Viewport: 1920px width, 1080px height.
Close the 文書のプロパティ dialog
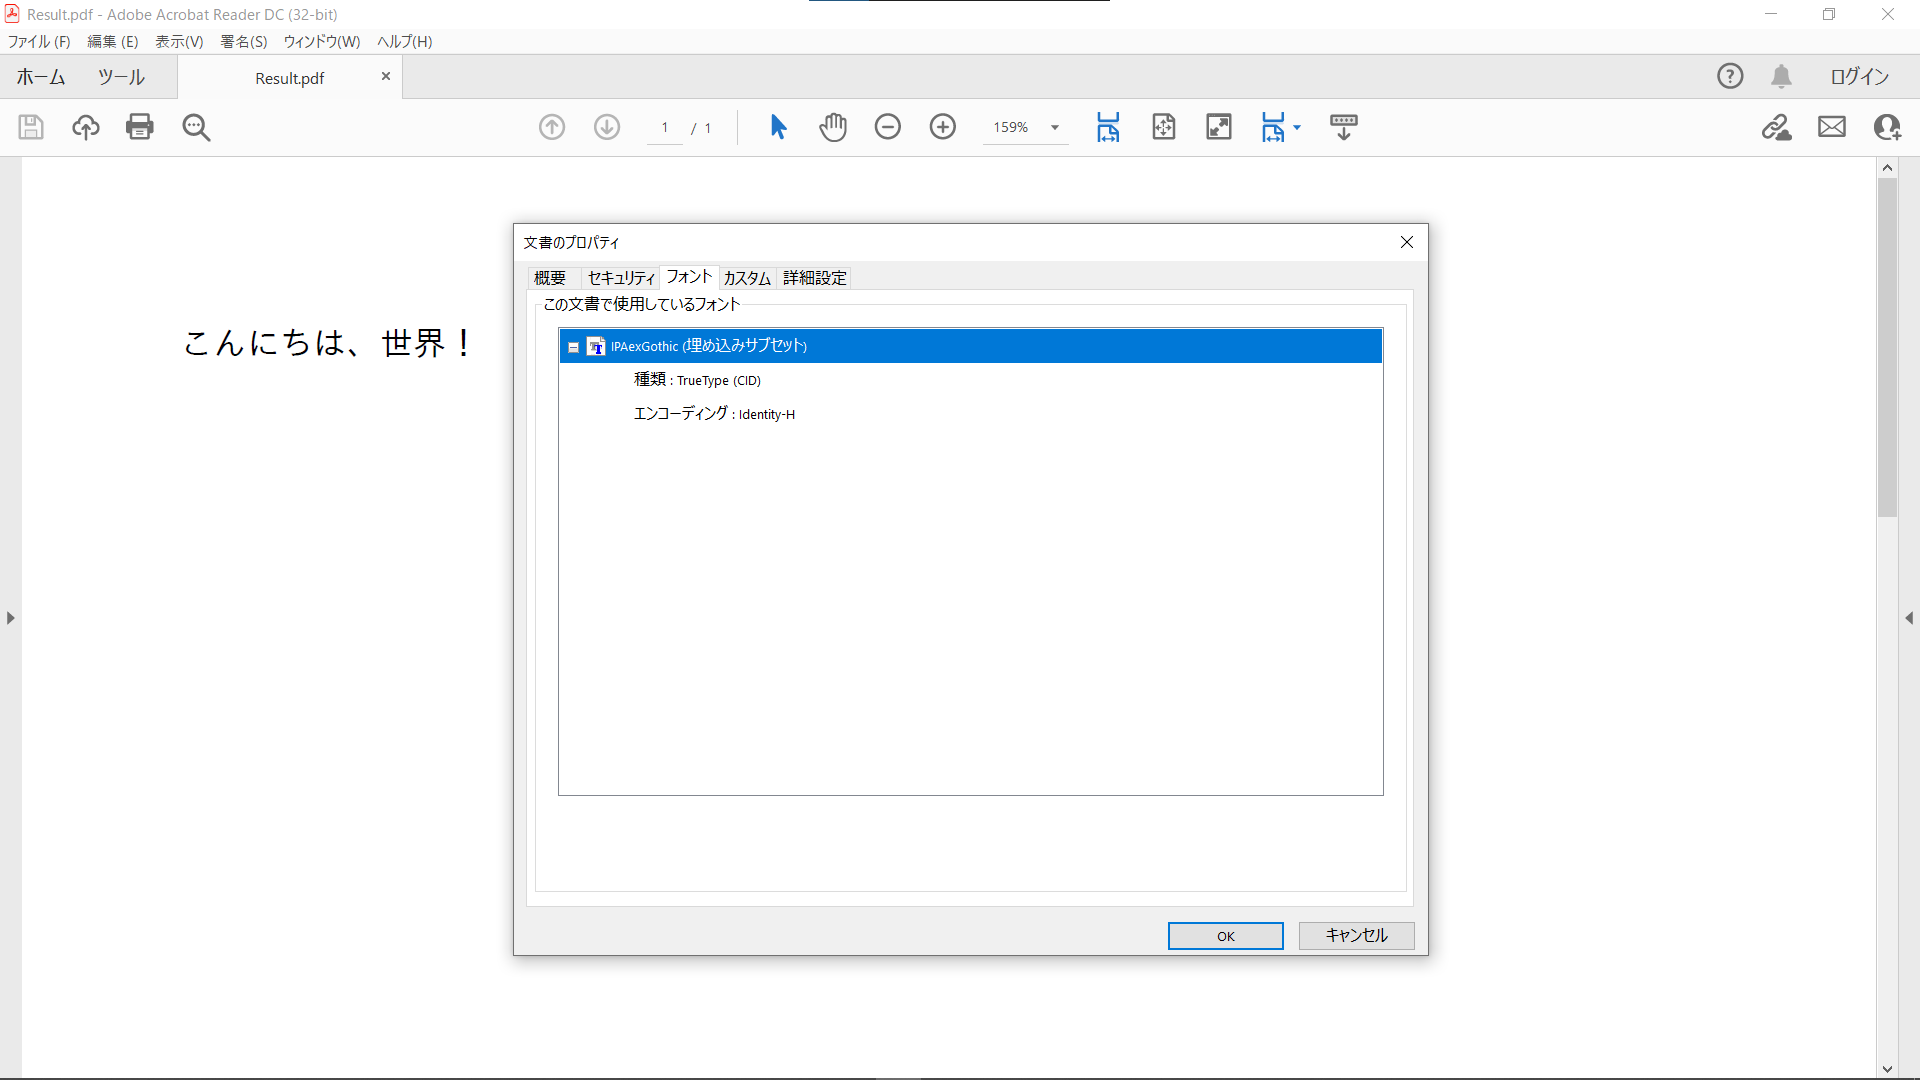[1407, 242]
